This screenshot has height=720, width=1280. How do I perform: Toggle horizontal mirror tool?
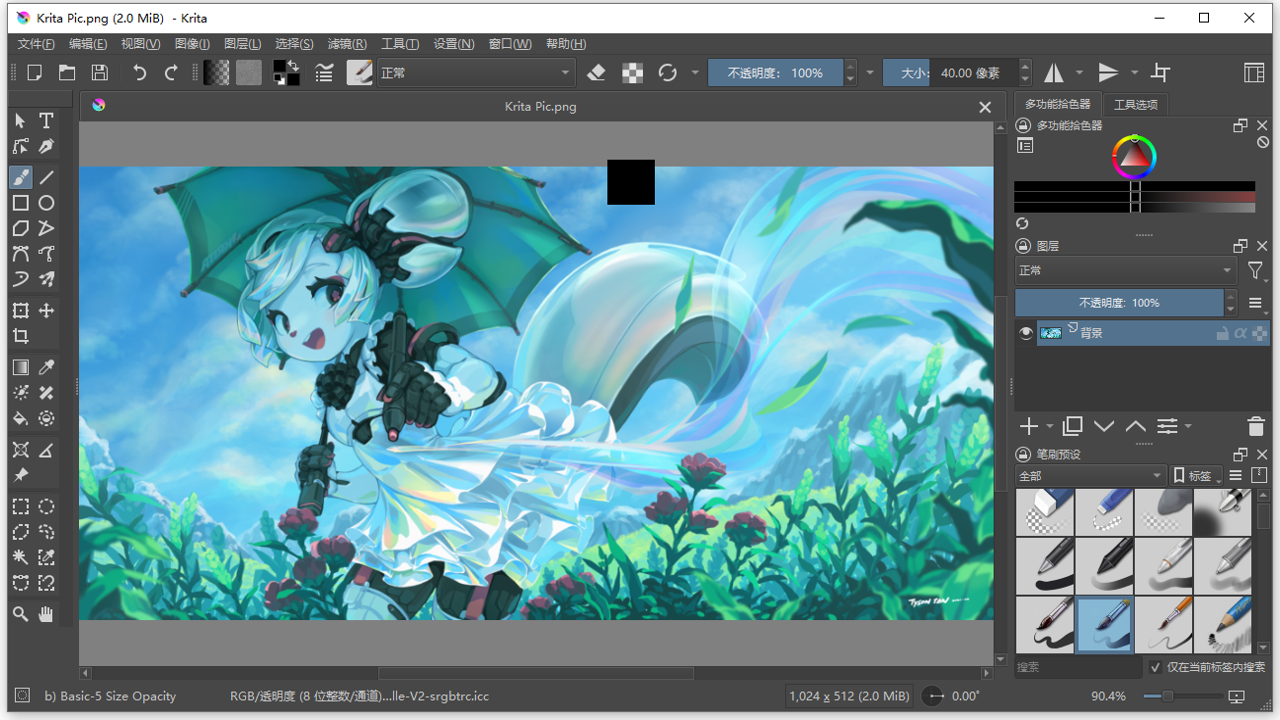(x=1054, y=73)
